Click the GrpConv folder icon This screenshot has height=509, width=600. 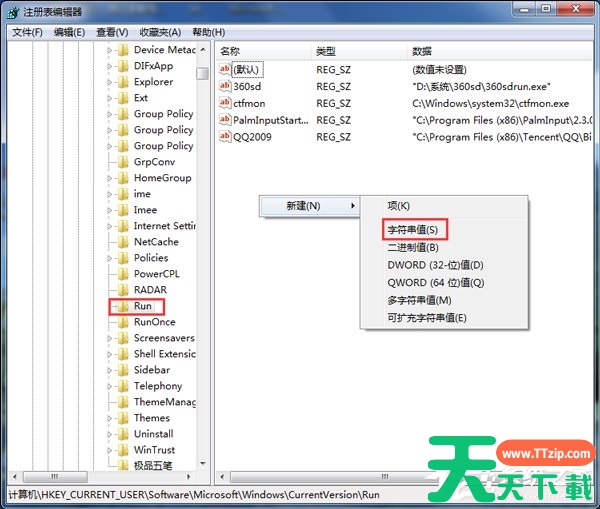coord(123,162)
